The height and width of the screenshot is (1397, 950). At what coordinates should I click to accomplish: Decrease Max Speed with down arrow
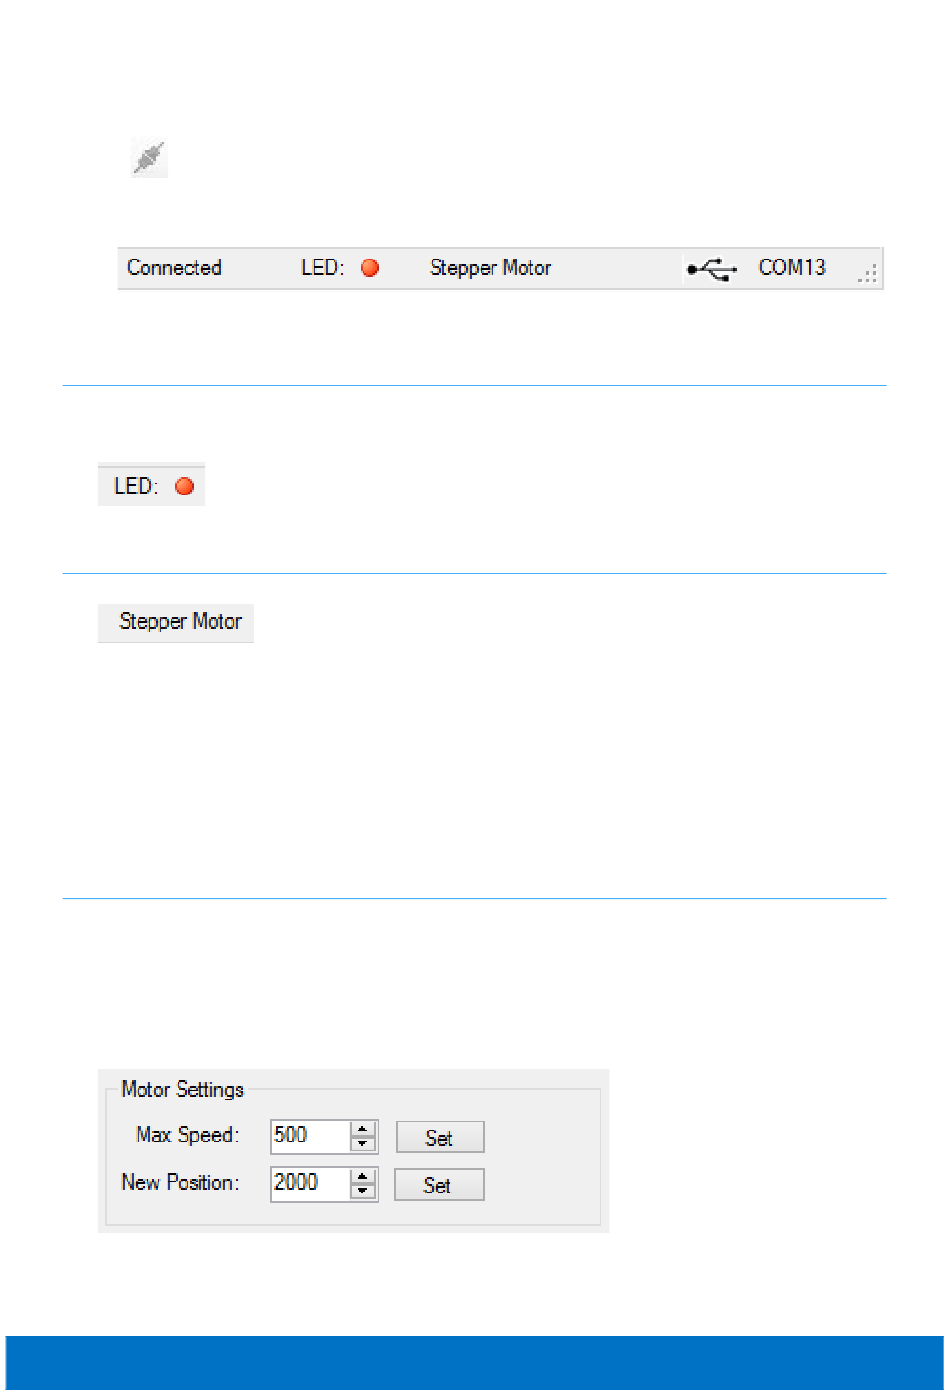coord(363,1144)
